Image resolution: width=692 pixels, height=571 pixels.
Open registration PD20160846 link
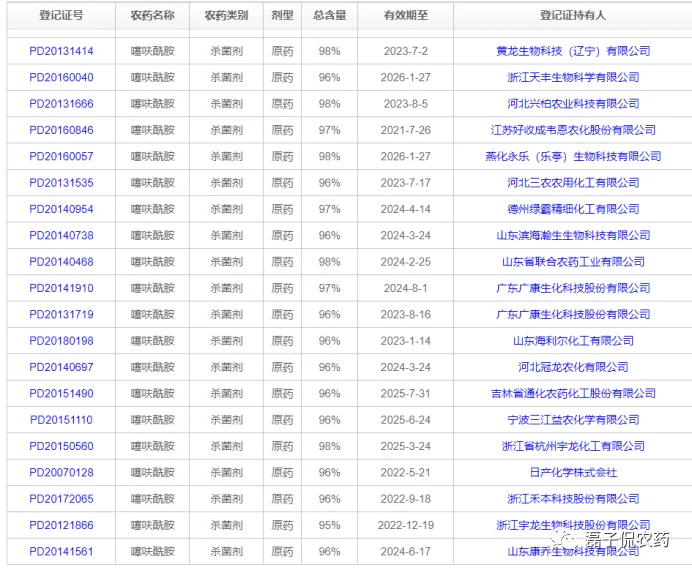61,130
